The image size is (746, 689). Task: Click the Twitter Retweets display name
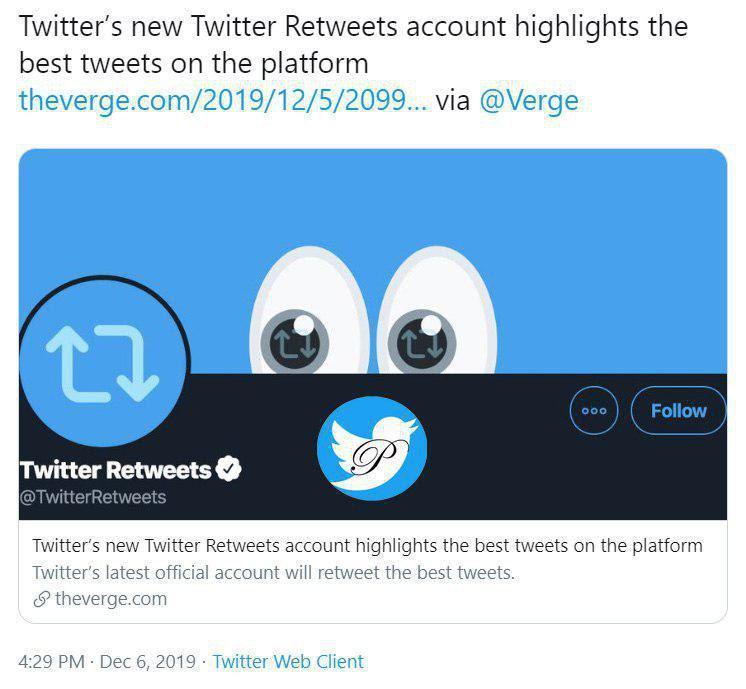(x=116, y=470)
